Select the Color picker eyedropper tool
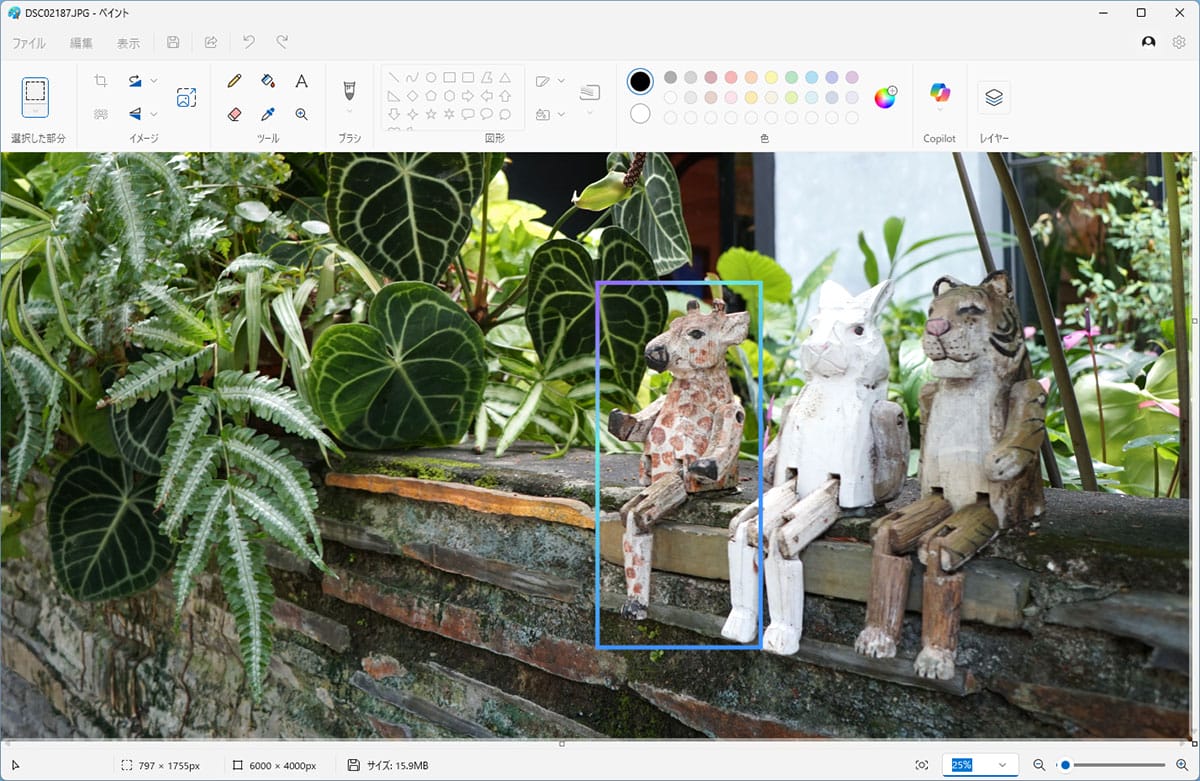 (x=268, y=114)
